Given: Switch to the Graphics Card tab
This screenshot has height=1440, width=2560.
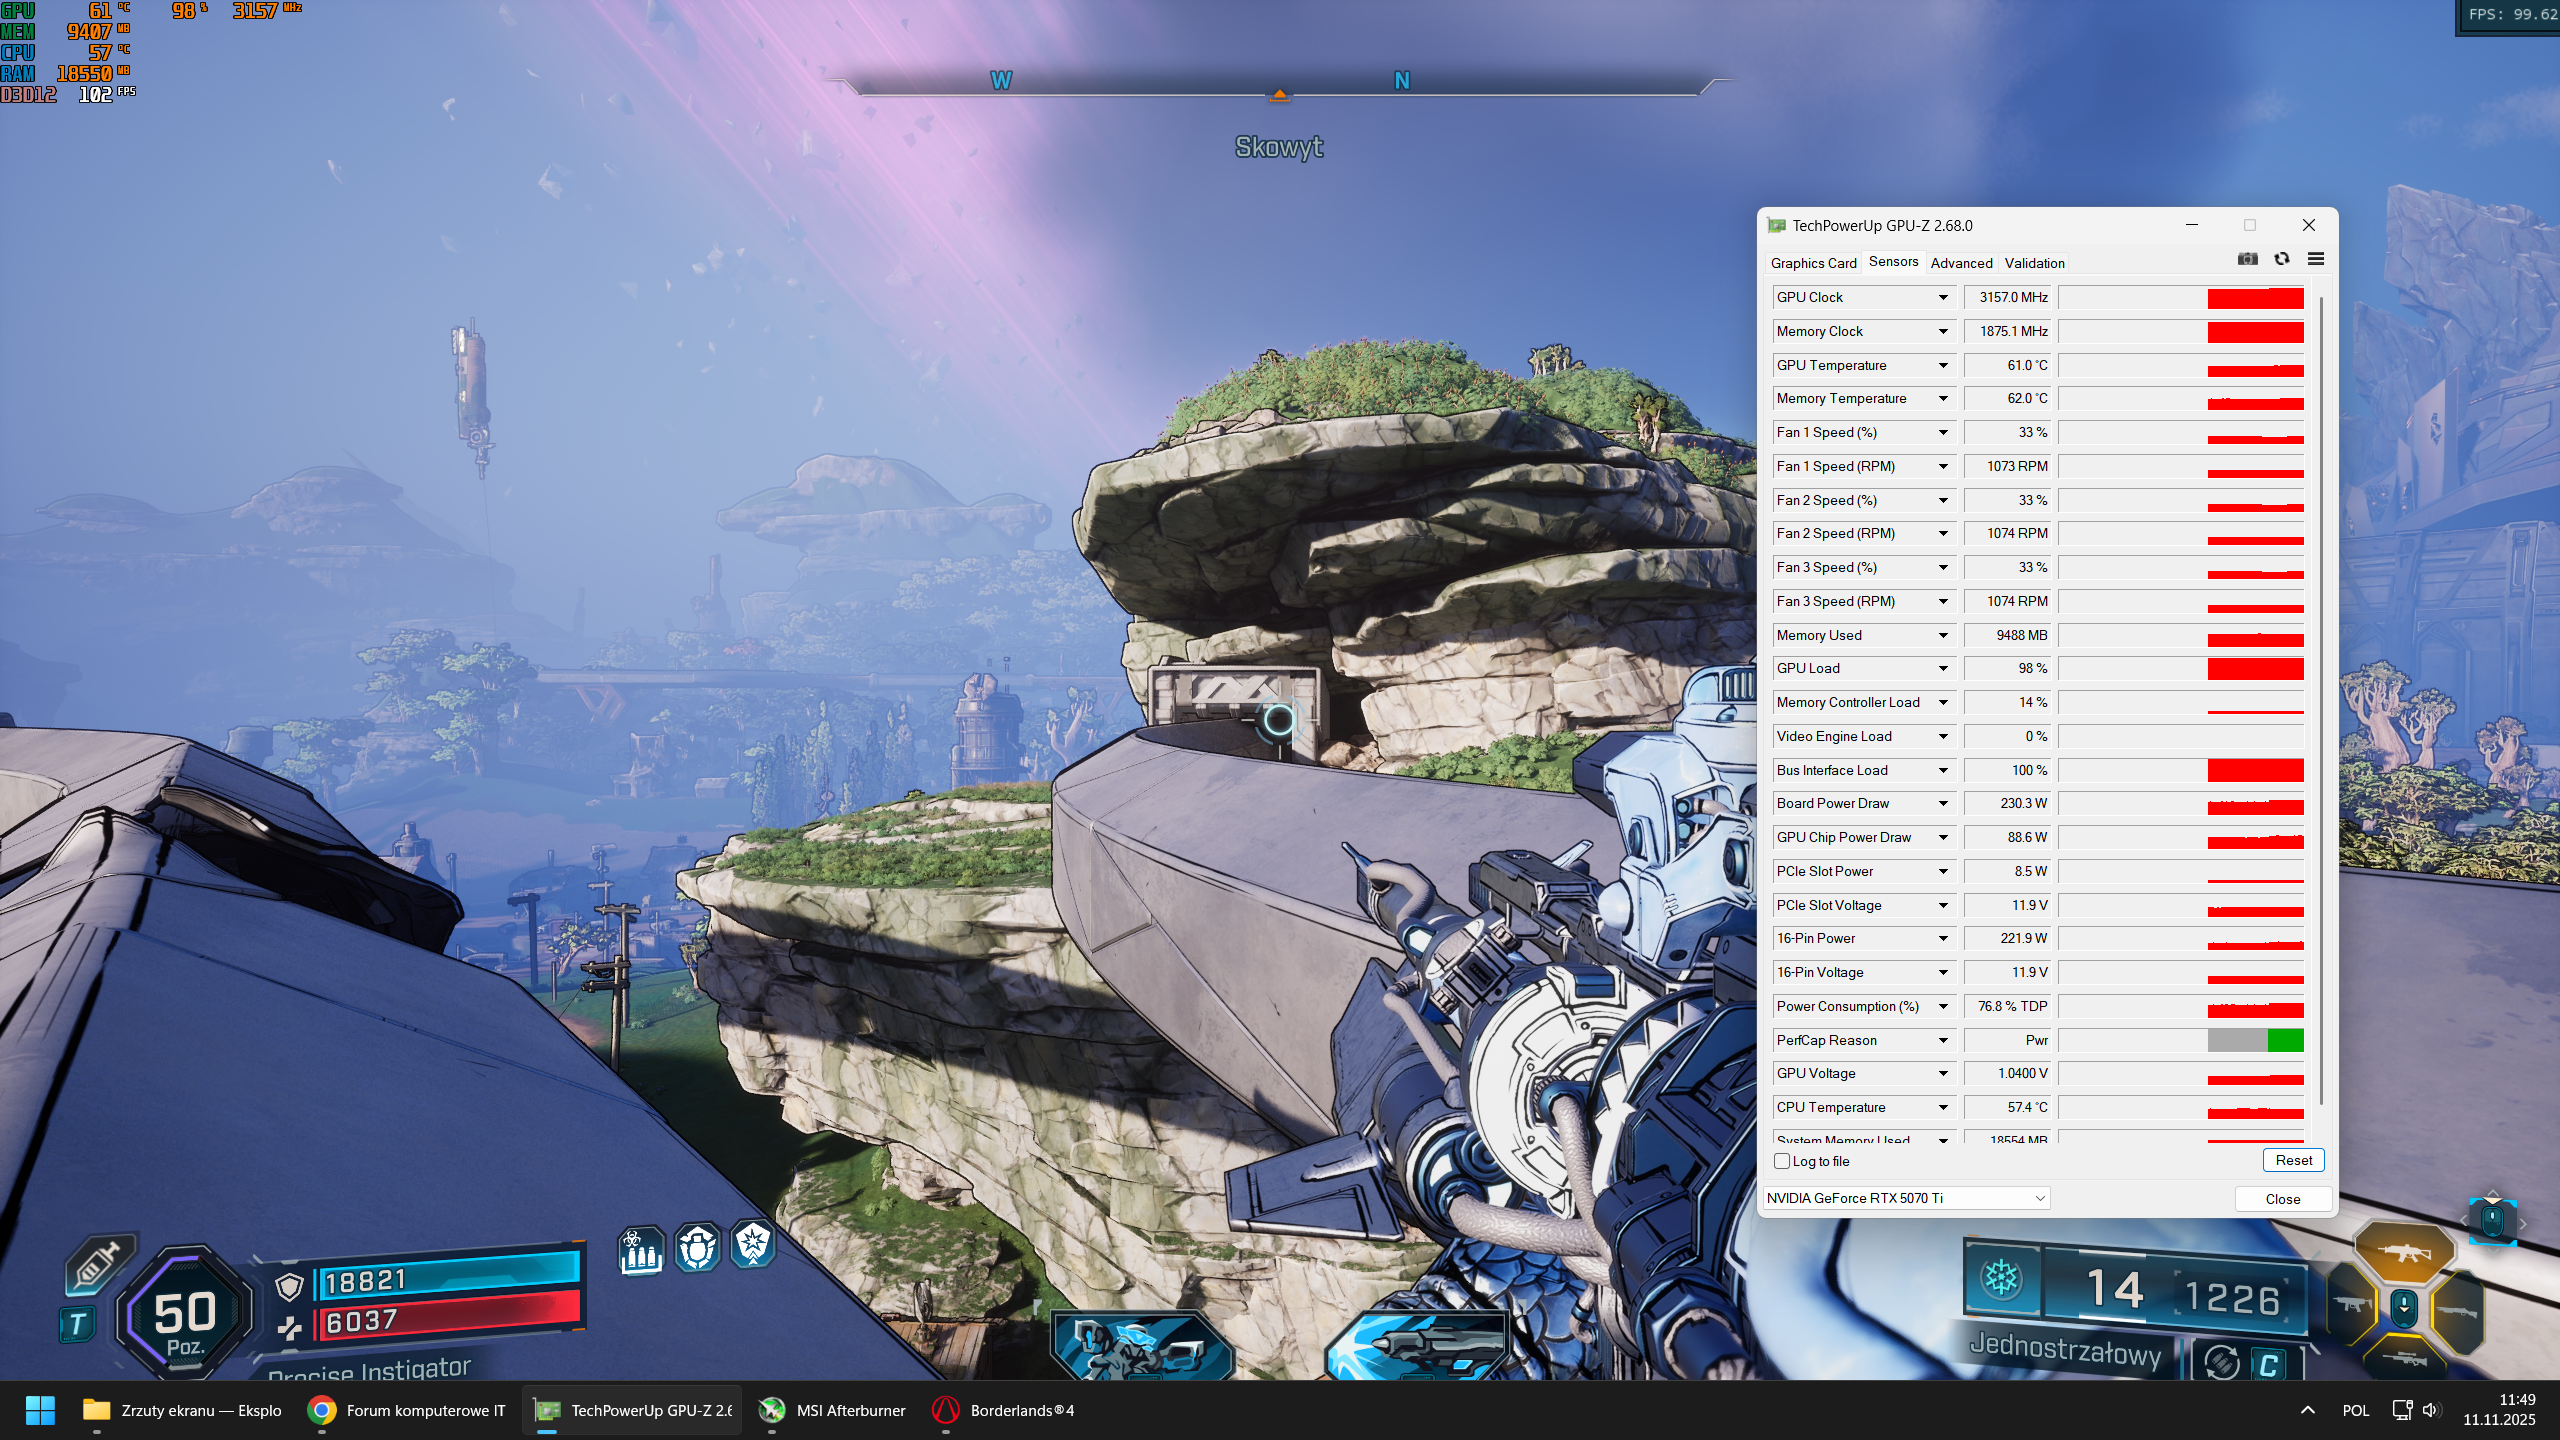Looking at the screenshot, I should [1813, 263].
